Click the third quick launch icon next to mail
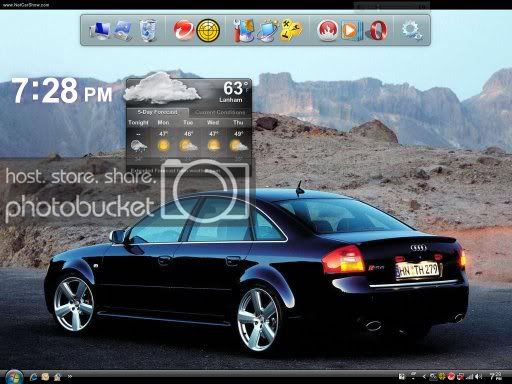 click(57, 377)
